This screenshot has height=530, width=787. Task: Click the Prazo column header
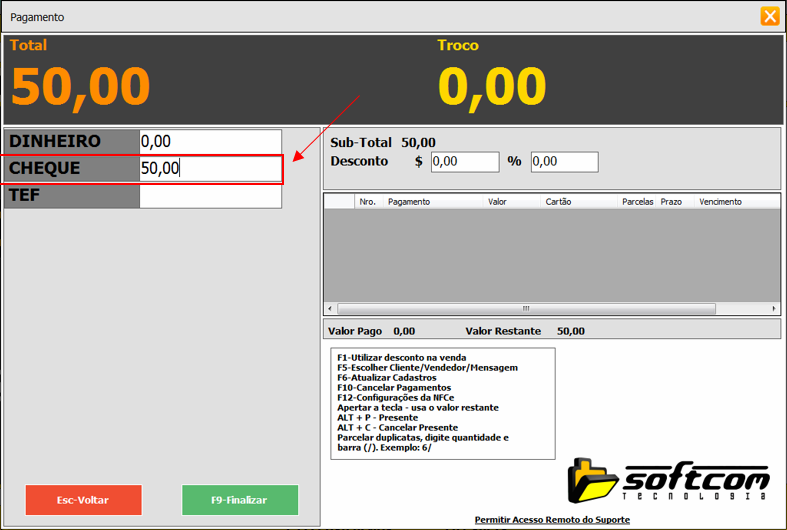coord(671,202)
